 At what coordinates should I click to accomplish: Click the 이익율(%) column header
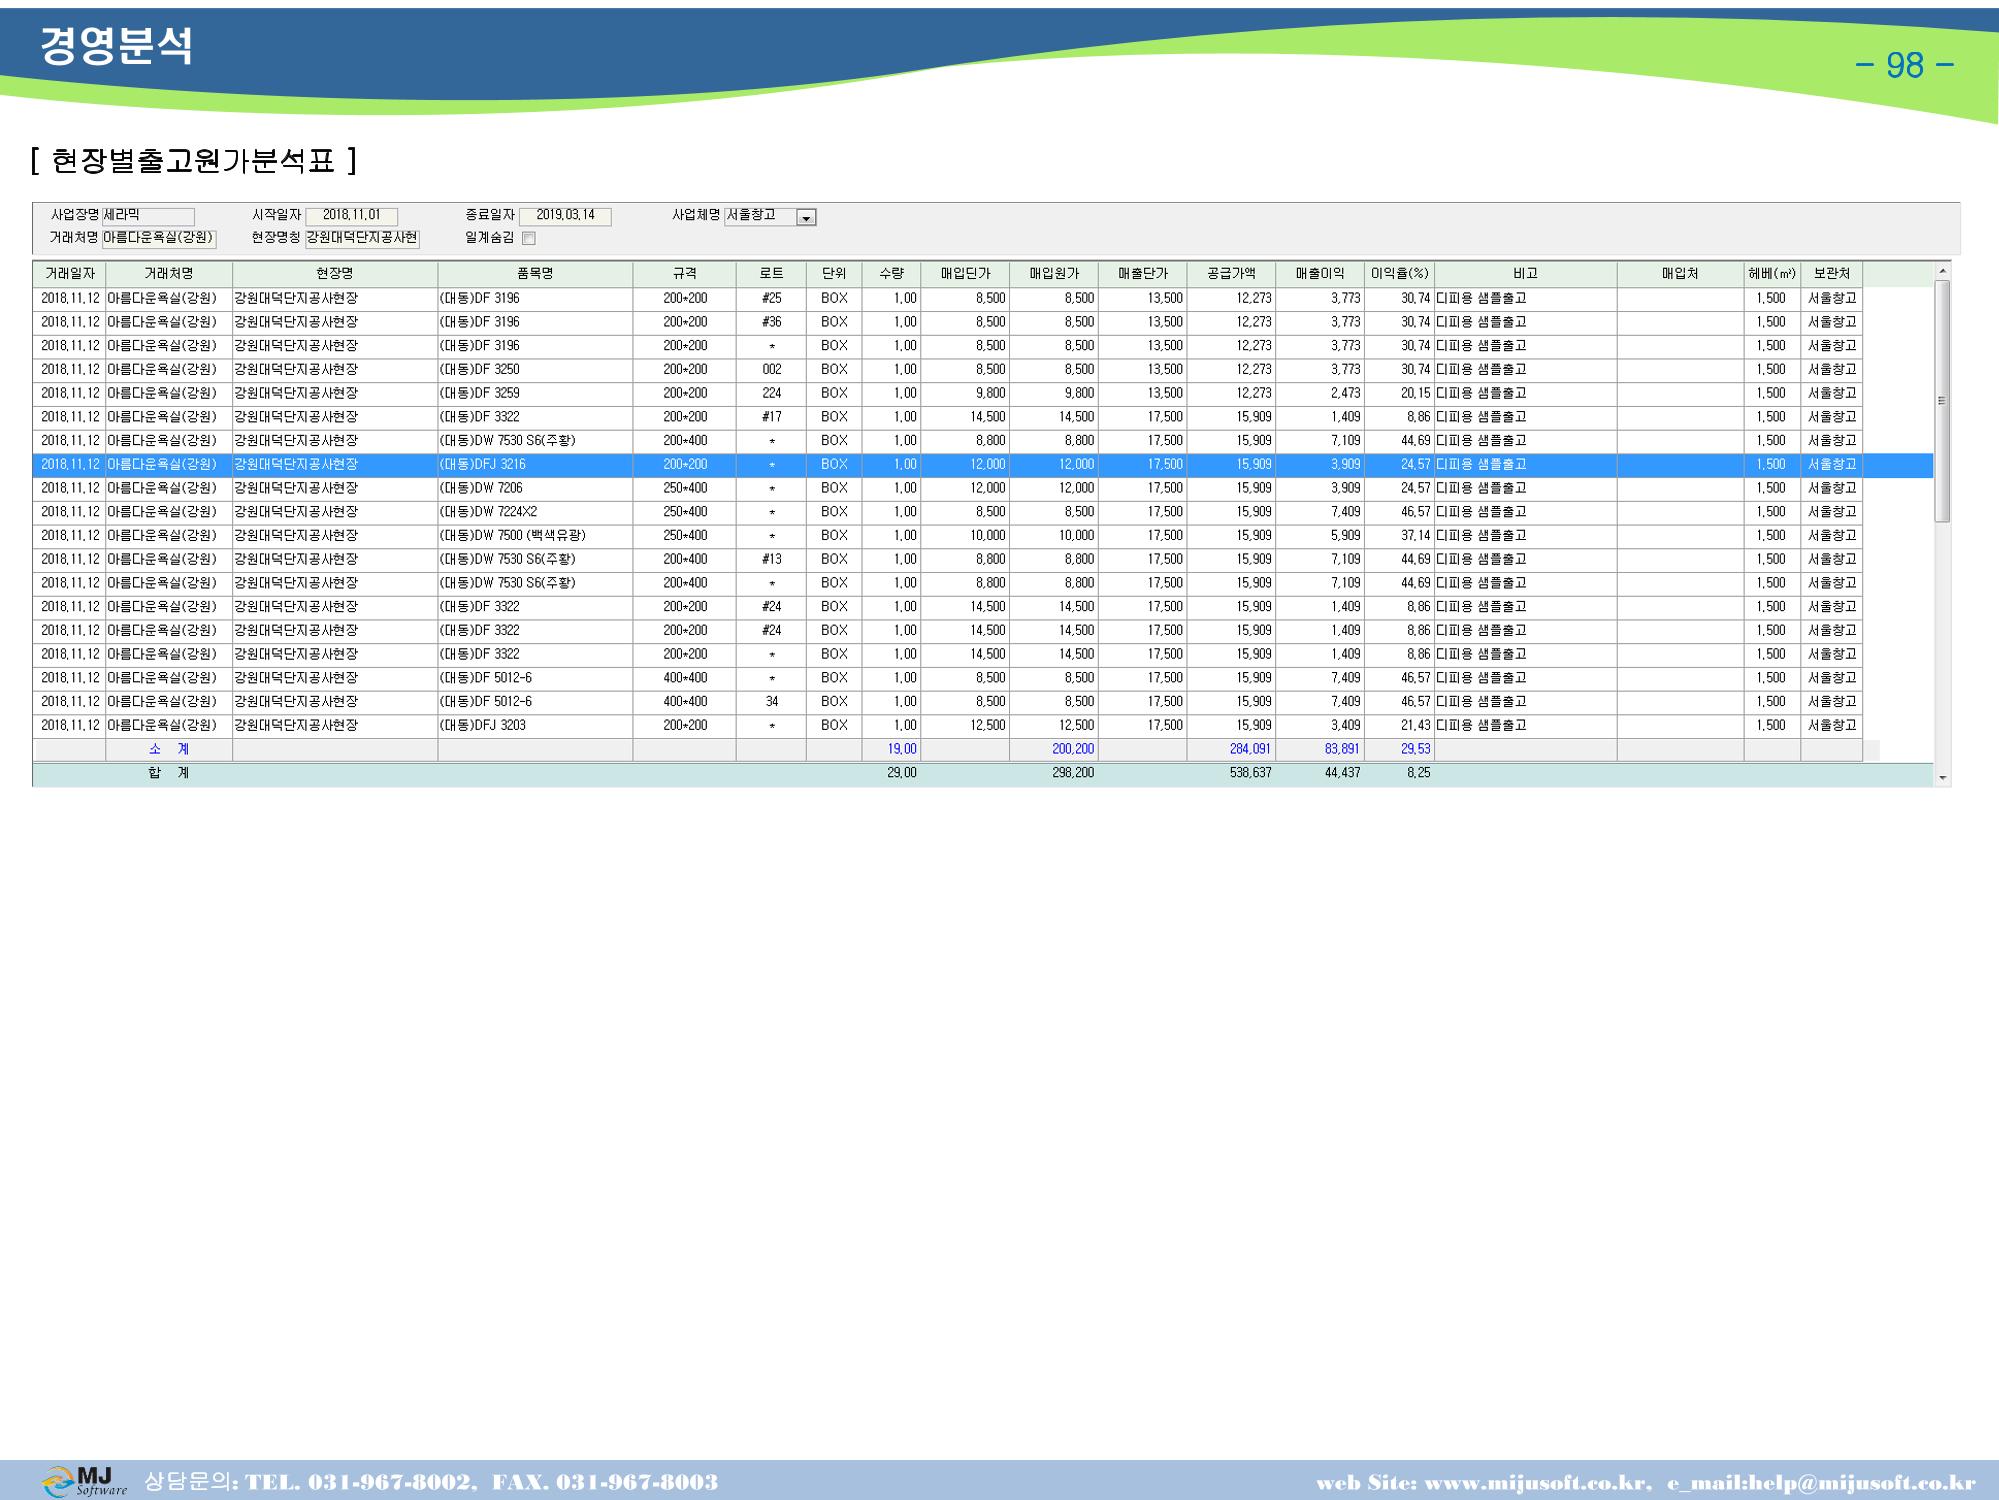(x=1400, y=274)
